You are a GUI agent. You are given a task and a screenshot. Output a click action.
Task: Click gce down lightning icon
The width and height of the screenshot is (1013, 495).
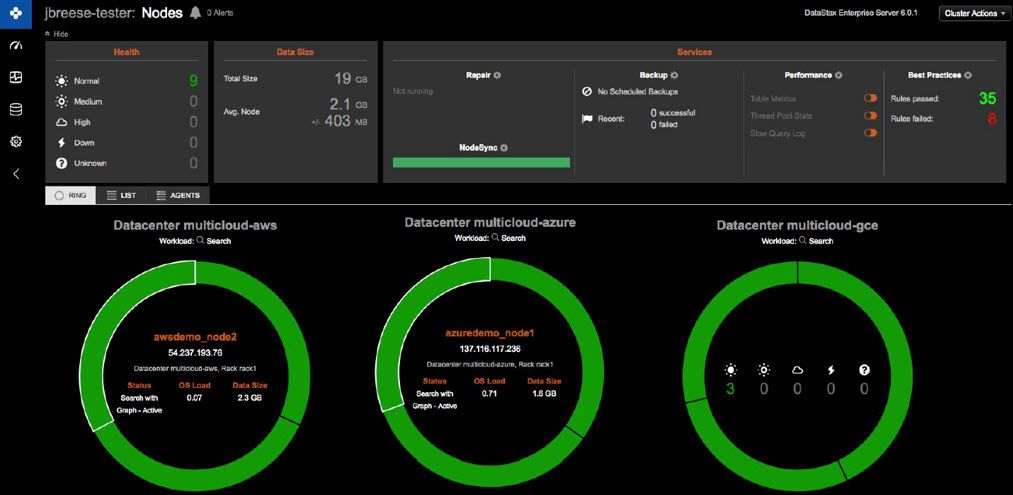click(831, 370)
